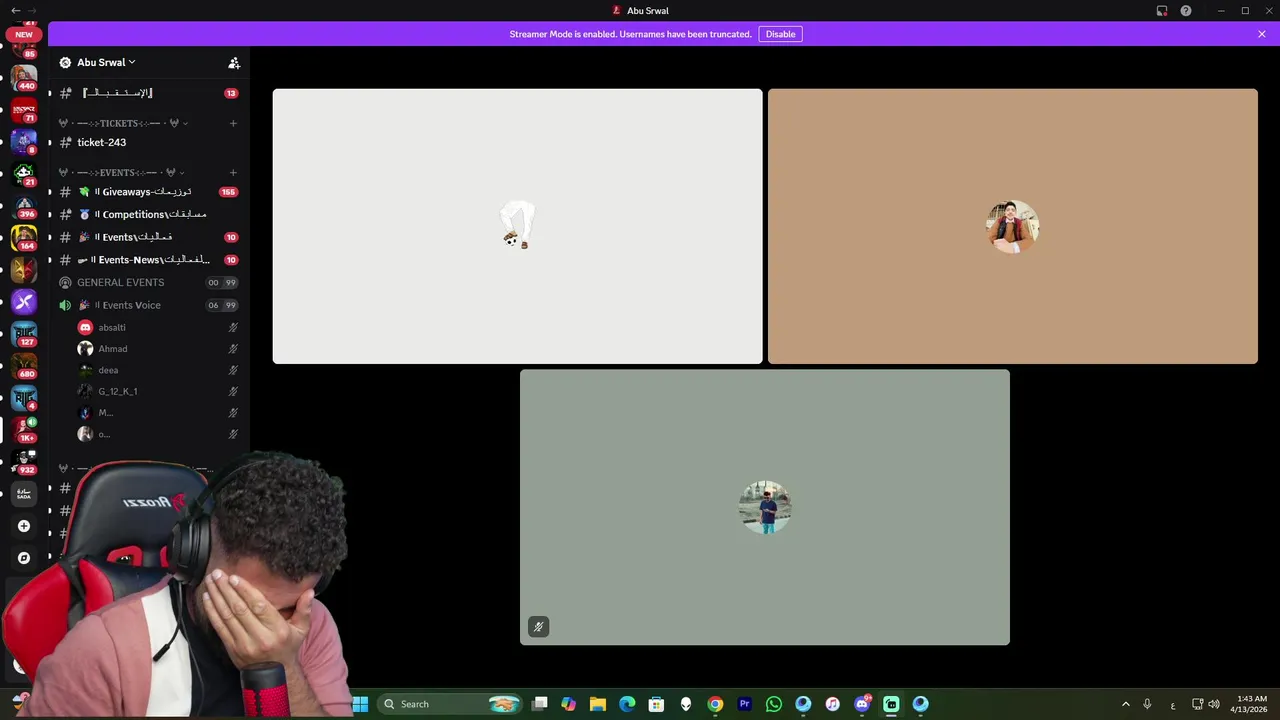Click the muted icon next to absalti
This screenshot has width=1280, height=720.
pyautogui.click(x=233, y=327)
